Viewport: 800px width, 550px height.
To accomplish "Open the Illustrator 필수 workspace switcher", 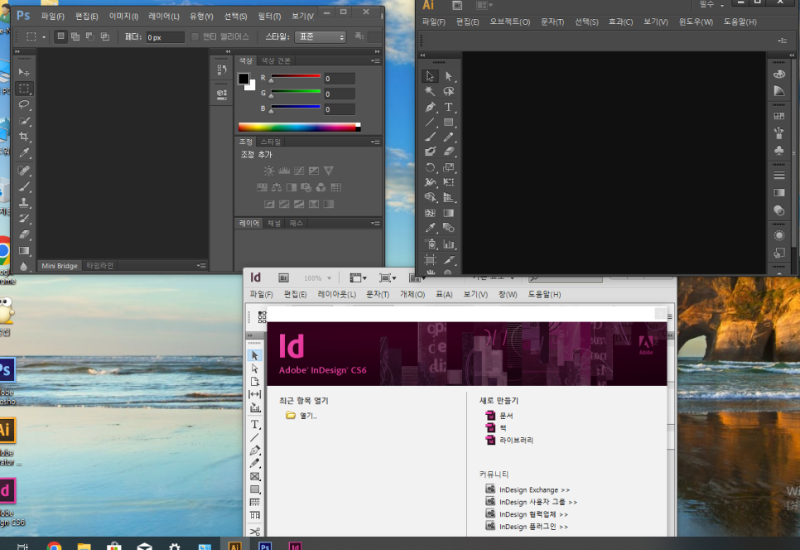I will (x=712, y=5).
